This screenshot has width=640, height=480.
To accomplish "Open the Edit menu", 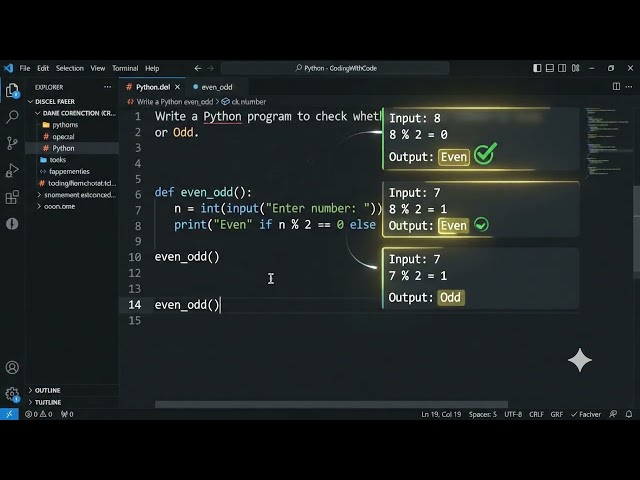I will (x=43, y=68).
